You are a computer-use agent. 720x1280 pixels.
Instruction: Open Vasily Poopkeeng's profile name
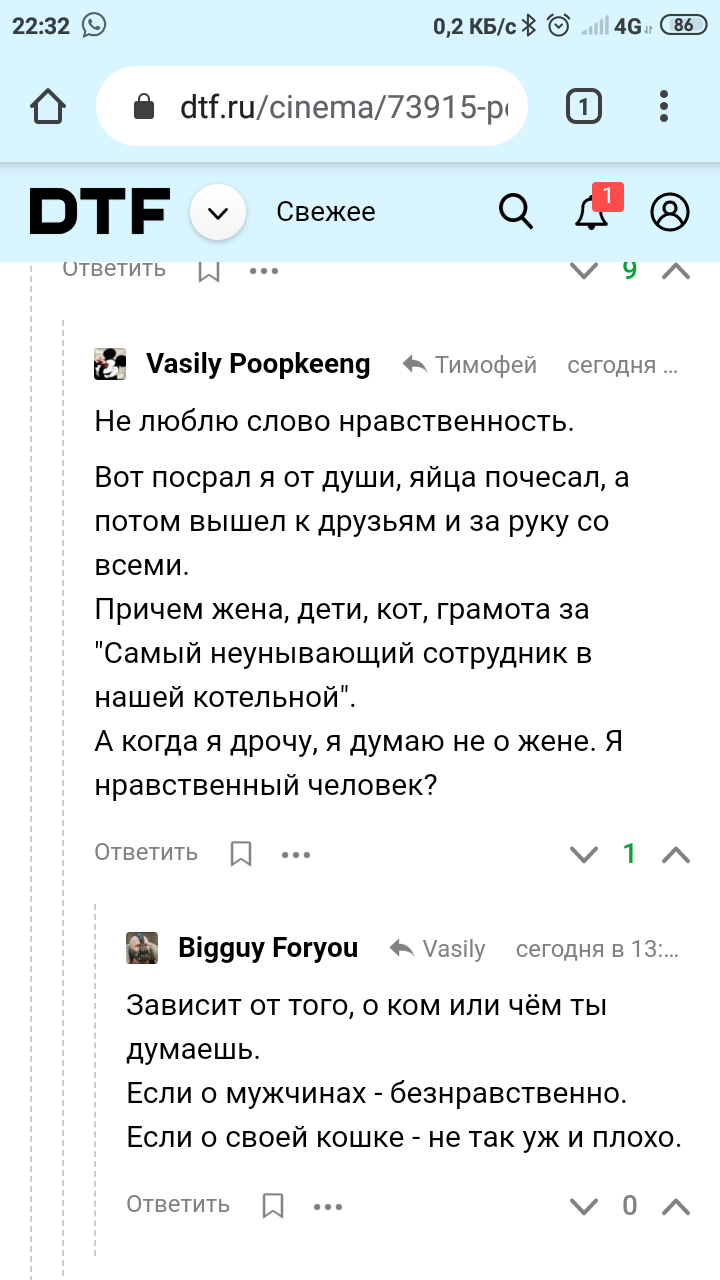click(x=258, y=364)
